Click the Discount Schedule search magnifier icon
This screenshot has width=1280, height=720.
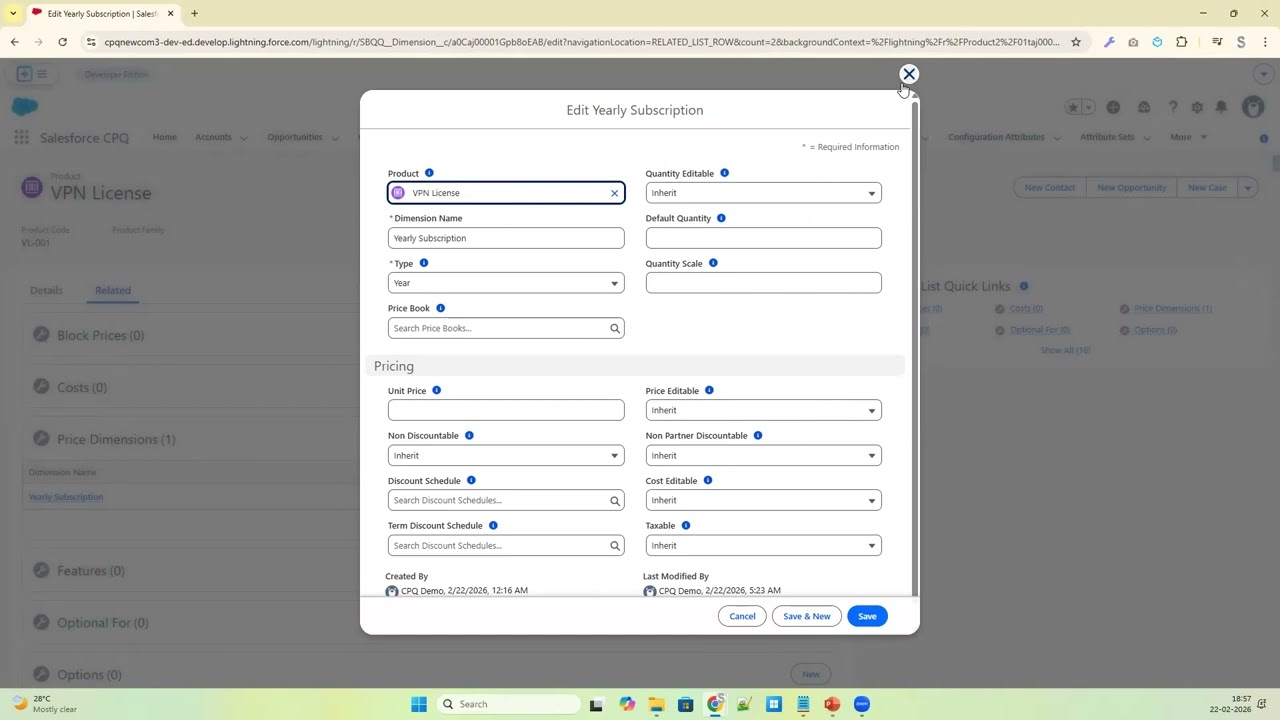(x=615, y=500)
